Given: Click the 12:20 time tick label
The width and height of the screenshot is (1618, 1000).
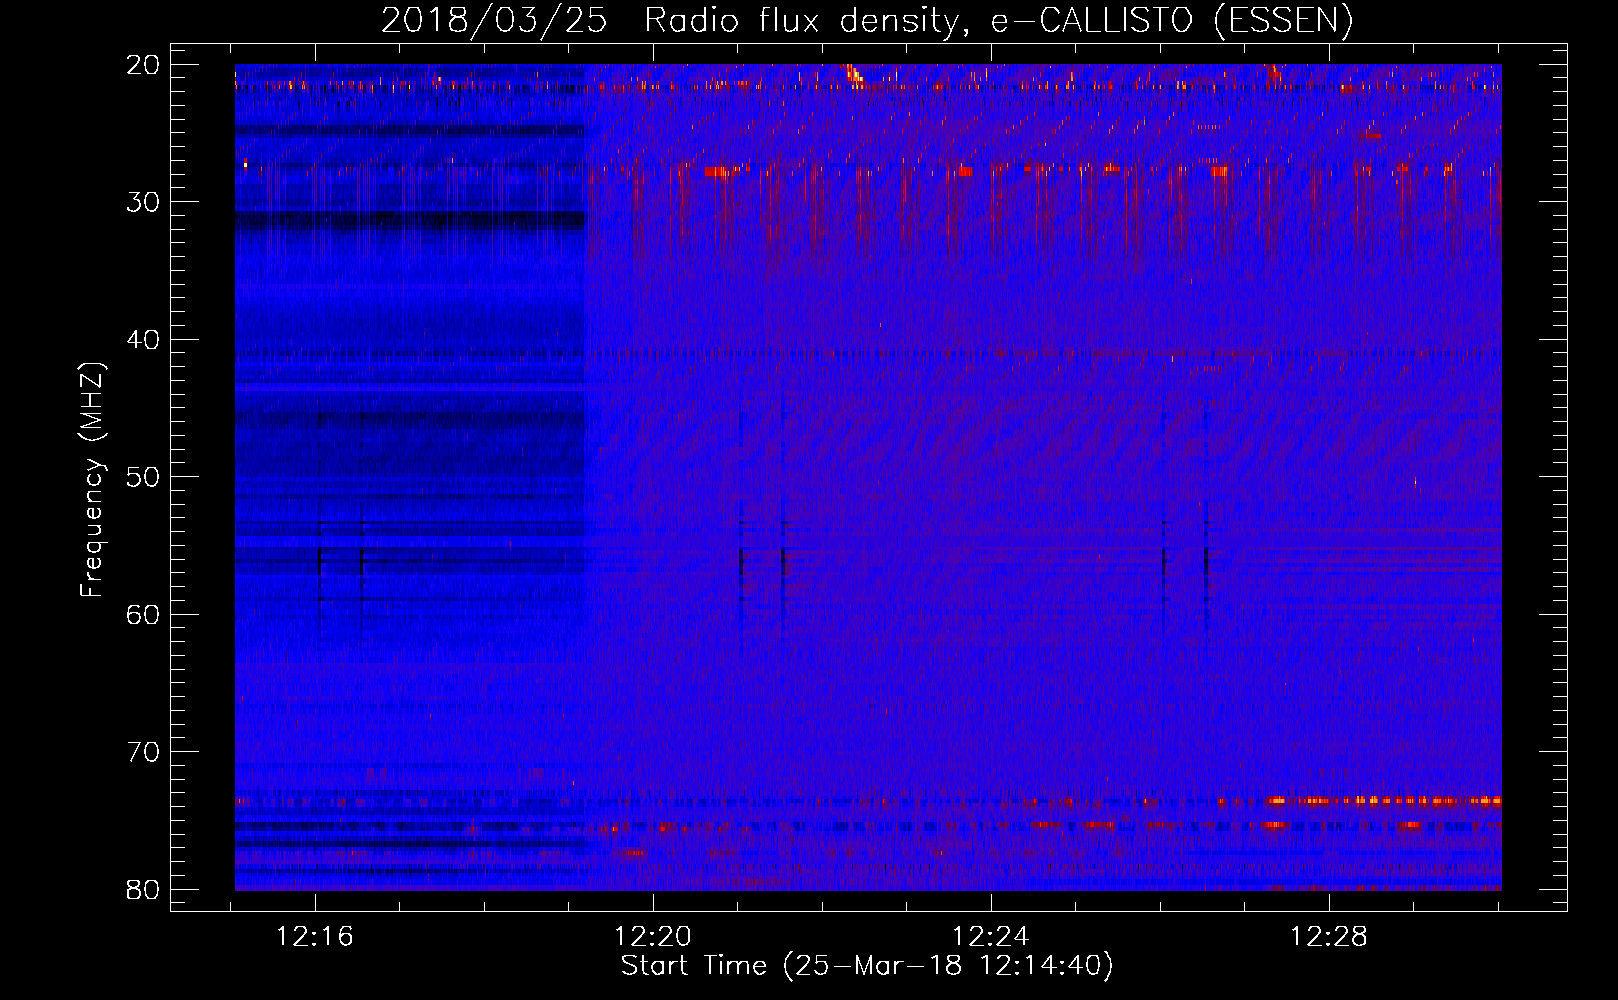Looking at the screenshot, I should click(x=653, y=937).
